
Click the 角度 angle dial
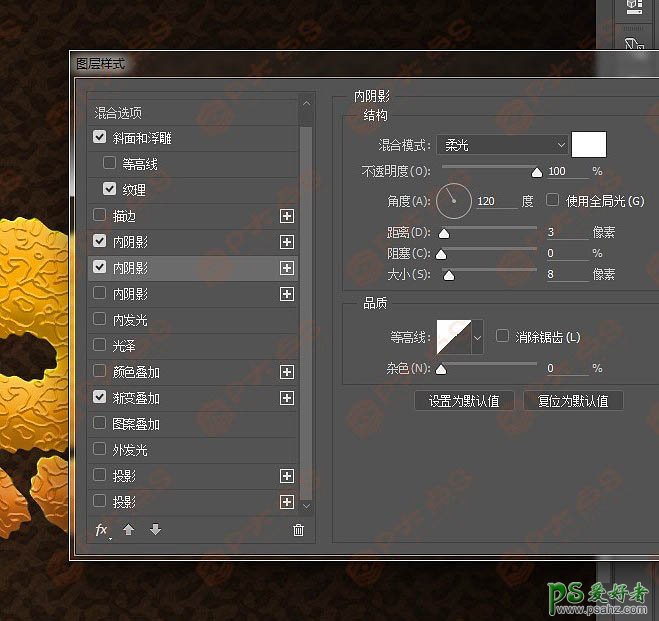pyautogui.click(x=453, y=201)
